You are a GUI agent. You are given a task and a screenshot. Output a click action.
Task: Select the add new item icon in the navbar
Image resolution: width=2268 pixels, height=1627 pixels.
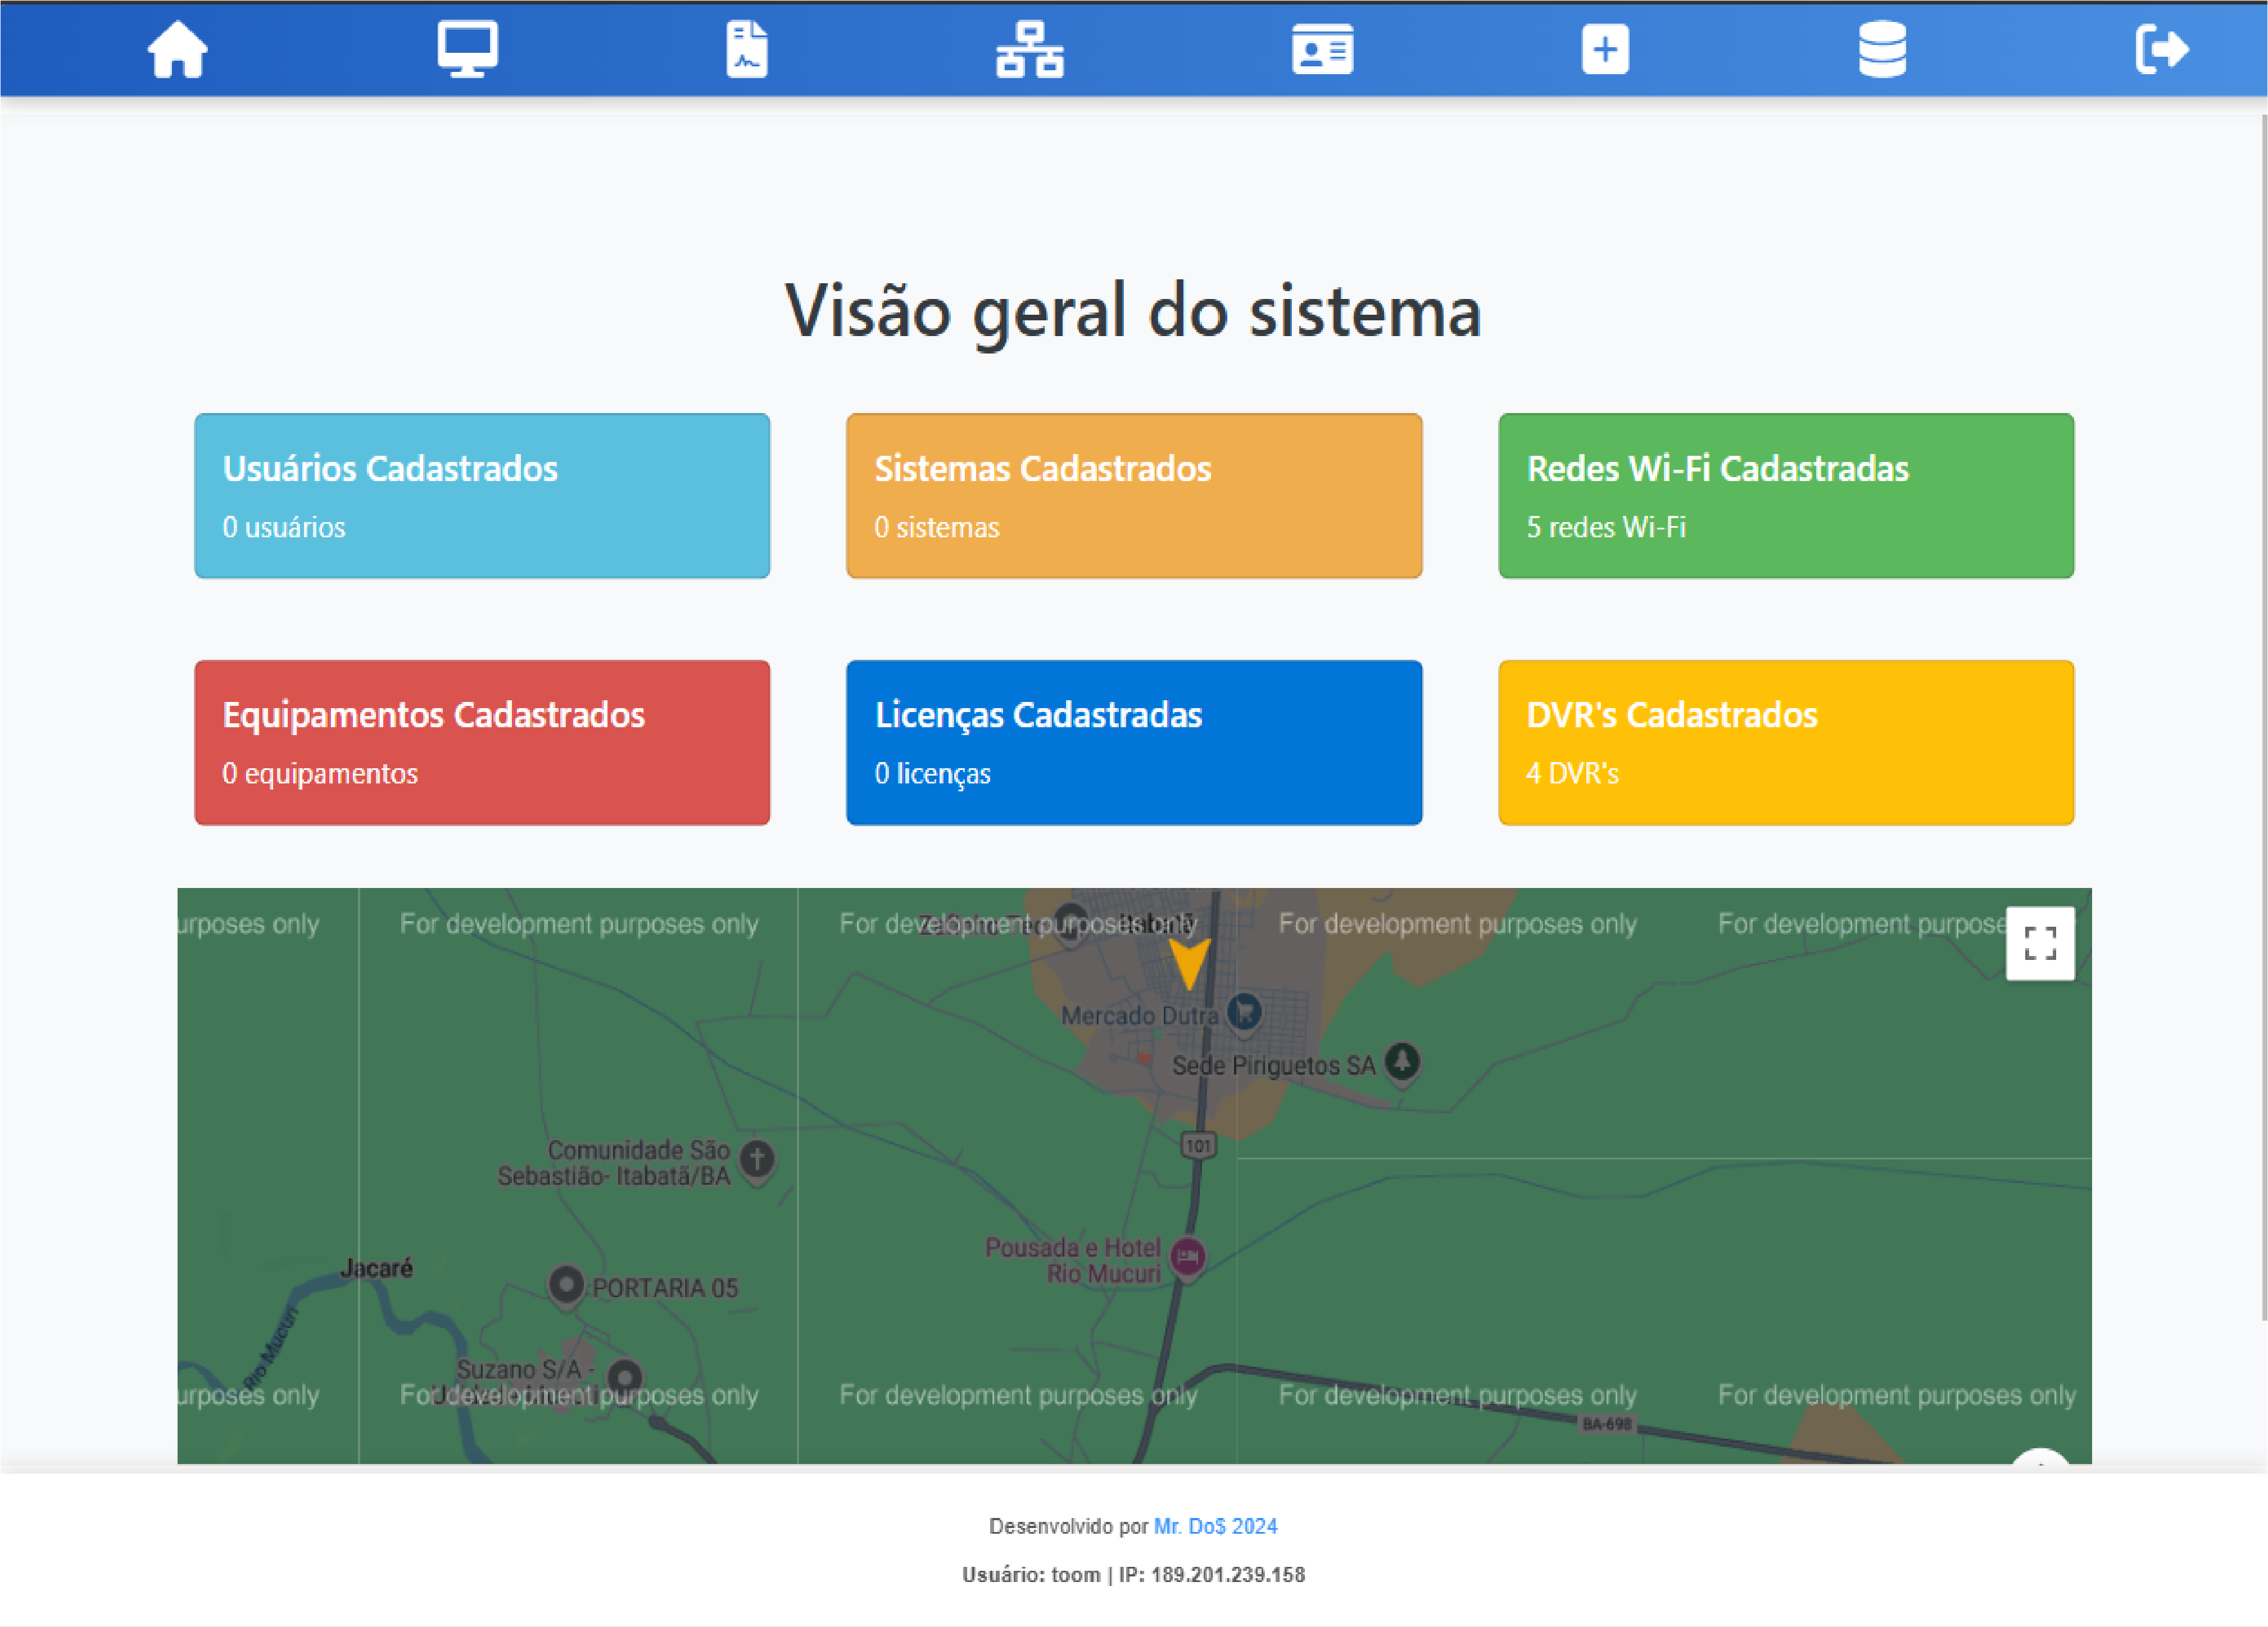[1605, 49]
